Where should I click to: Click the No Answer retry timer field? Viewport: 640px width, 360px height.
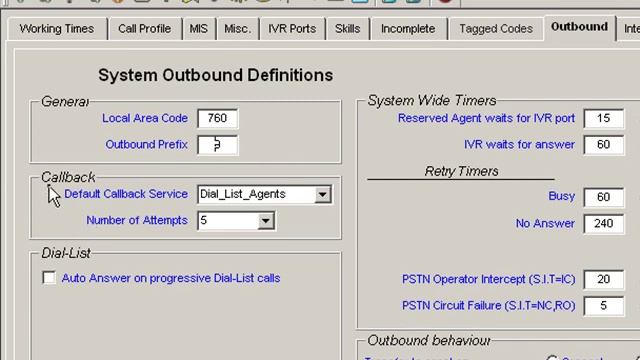[x=604, y=224]
